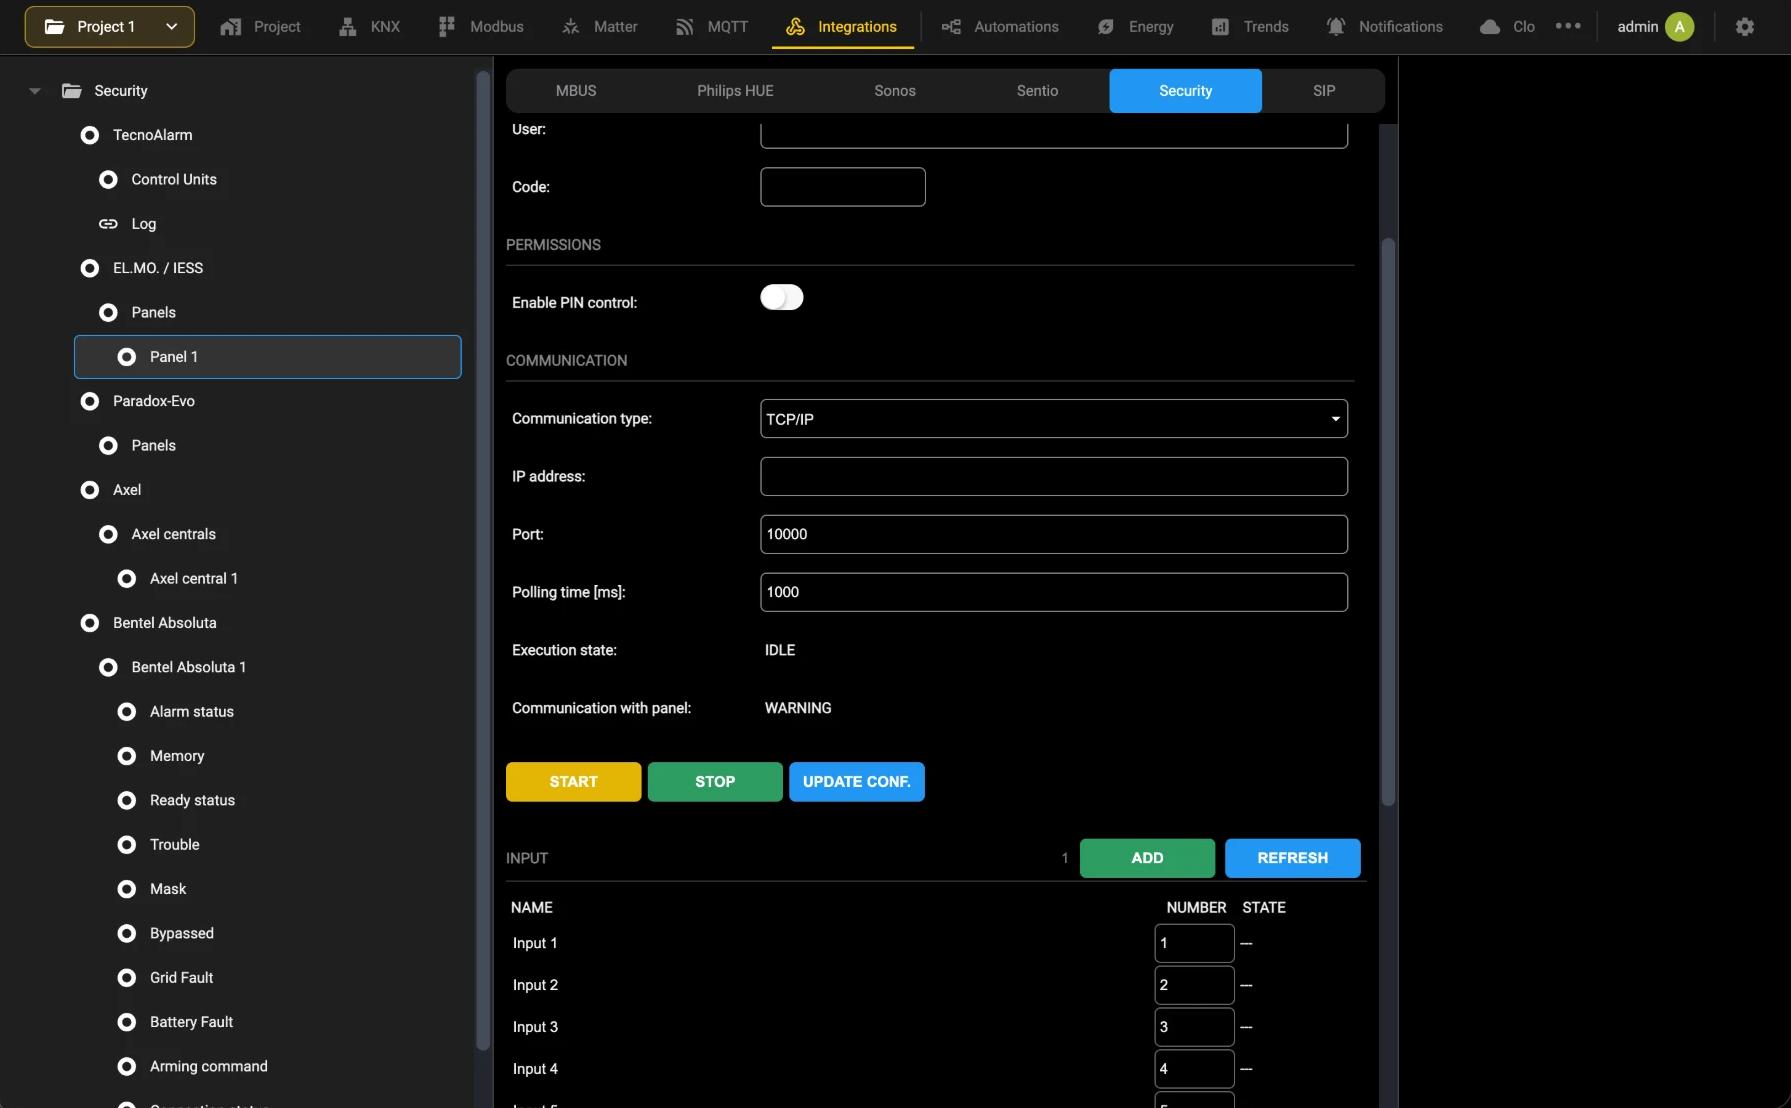Click the Notifications bell icon
The width and height of the screenshot is (1791, 1108).
click(x=1336, y=27)
